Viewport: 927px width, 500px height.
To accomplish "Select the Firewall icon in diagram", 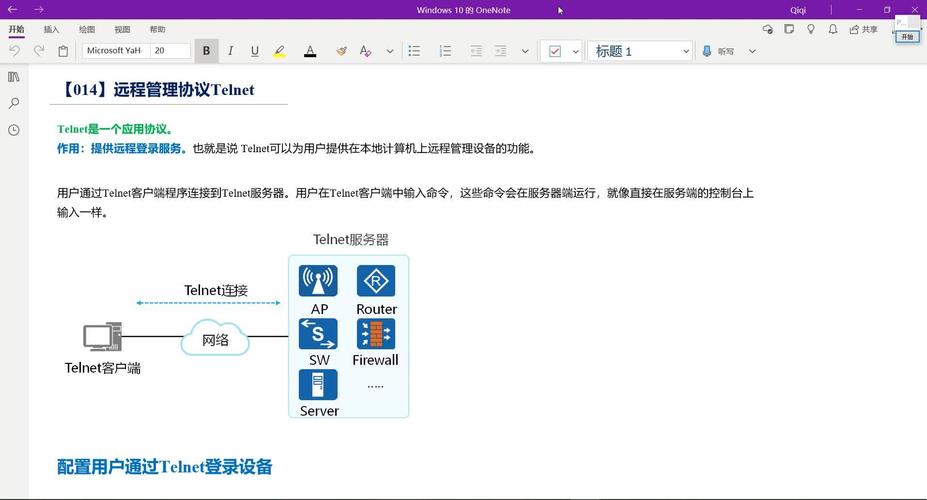I will 376,334.
